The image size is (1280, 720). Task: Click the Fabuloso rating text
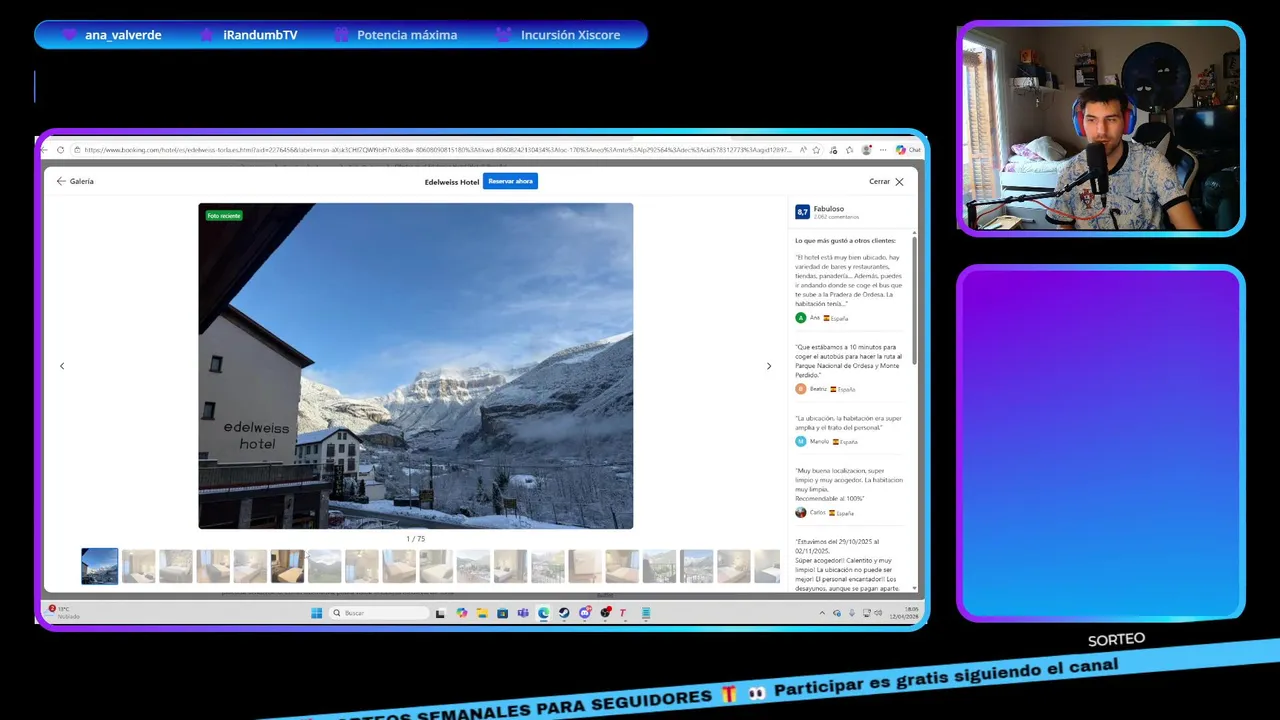(x=829, y=209)
